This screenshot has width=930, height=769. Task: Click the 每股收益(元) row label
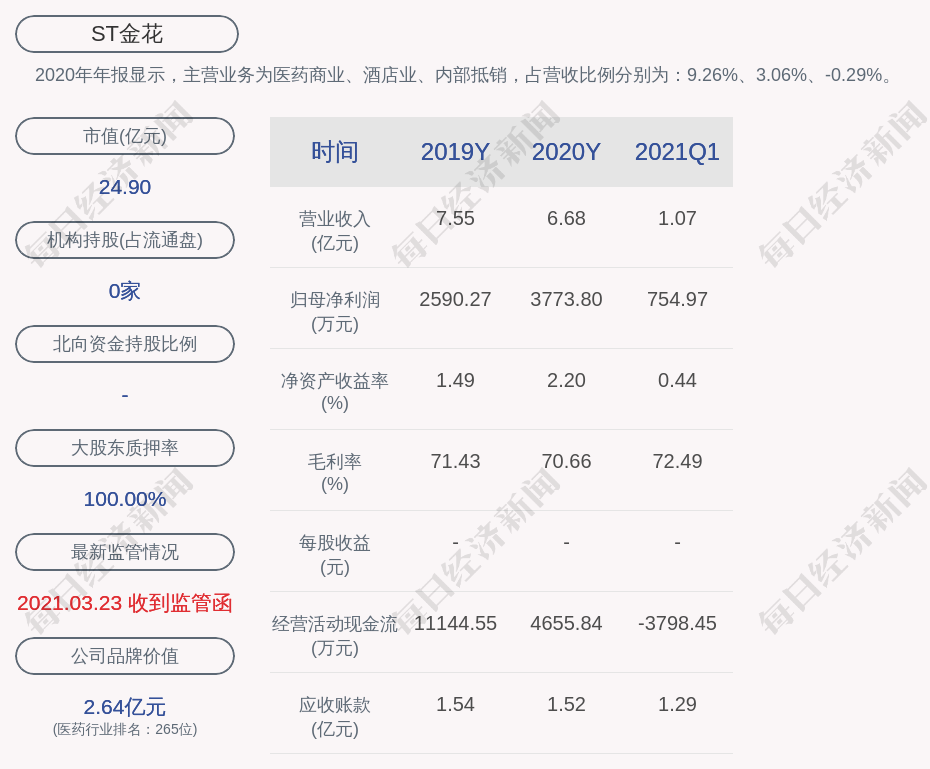pyautogui.click(x=335, y=555)
